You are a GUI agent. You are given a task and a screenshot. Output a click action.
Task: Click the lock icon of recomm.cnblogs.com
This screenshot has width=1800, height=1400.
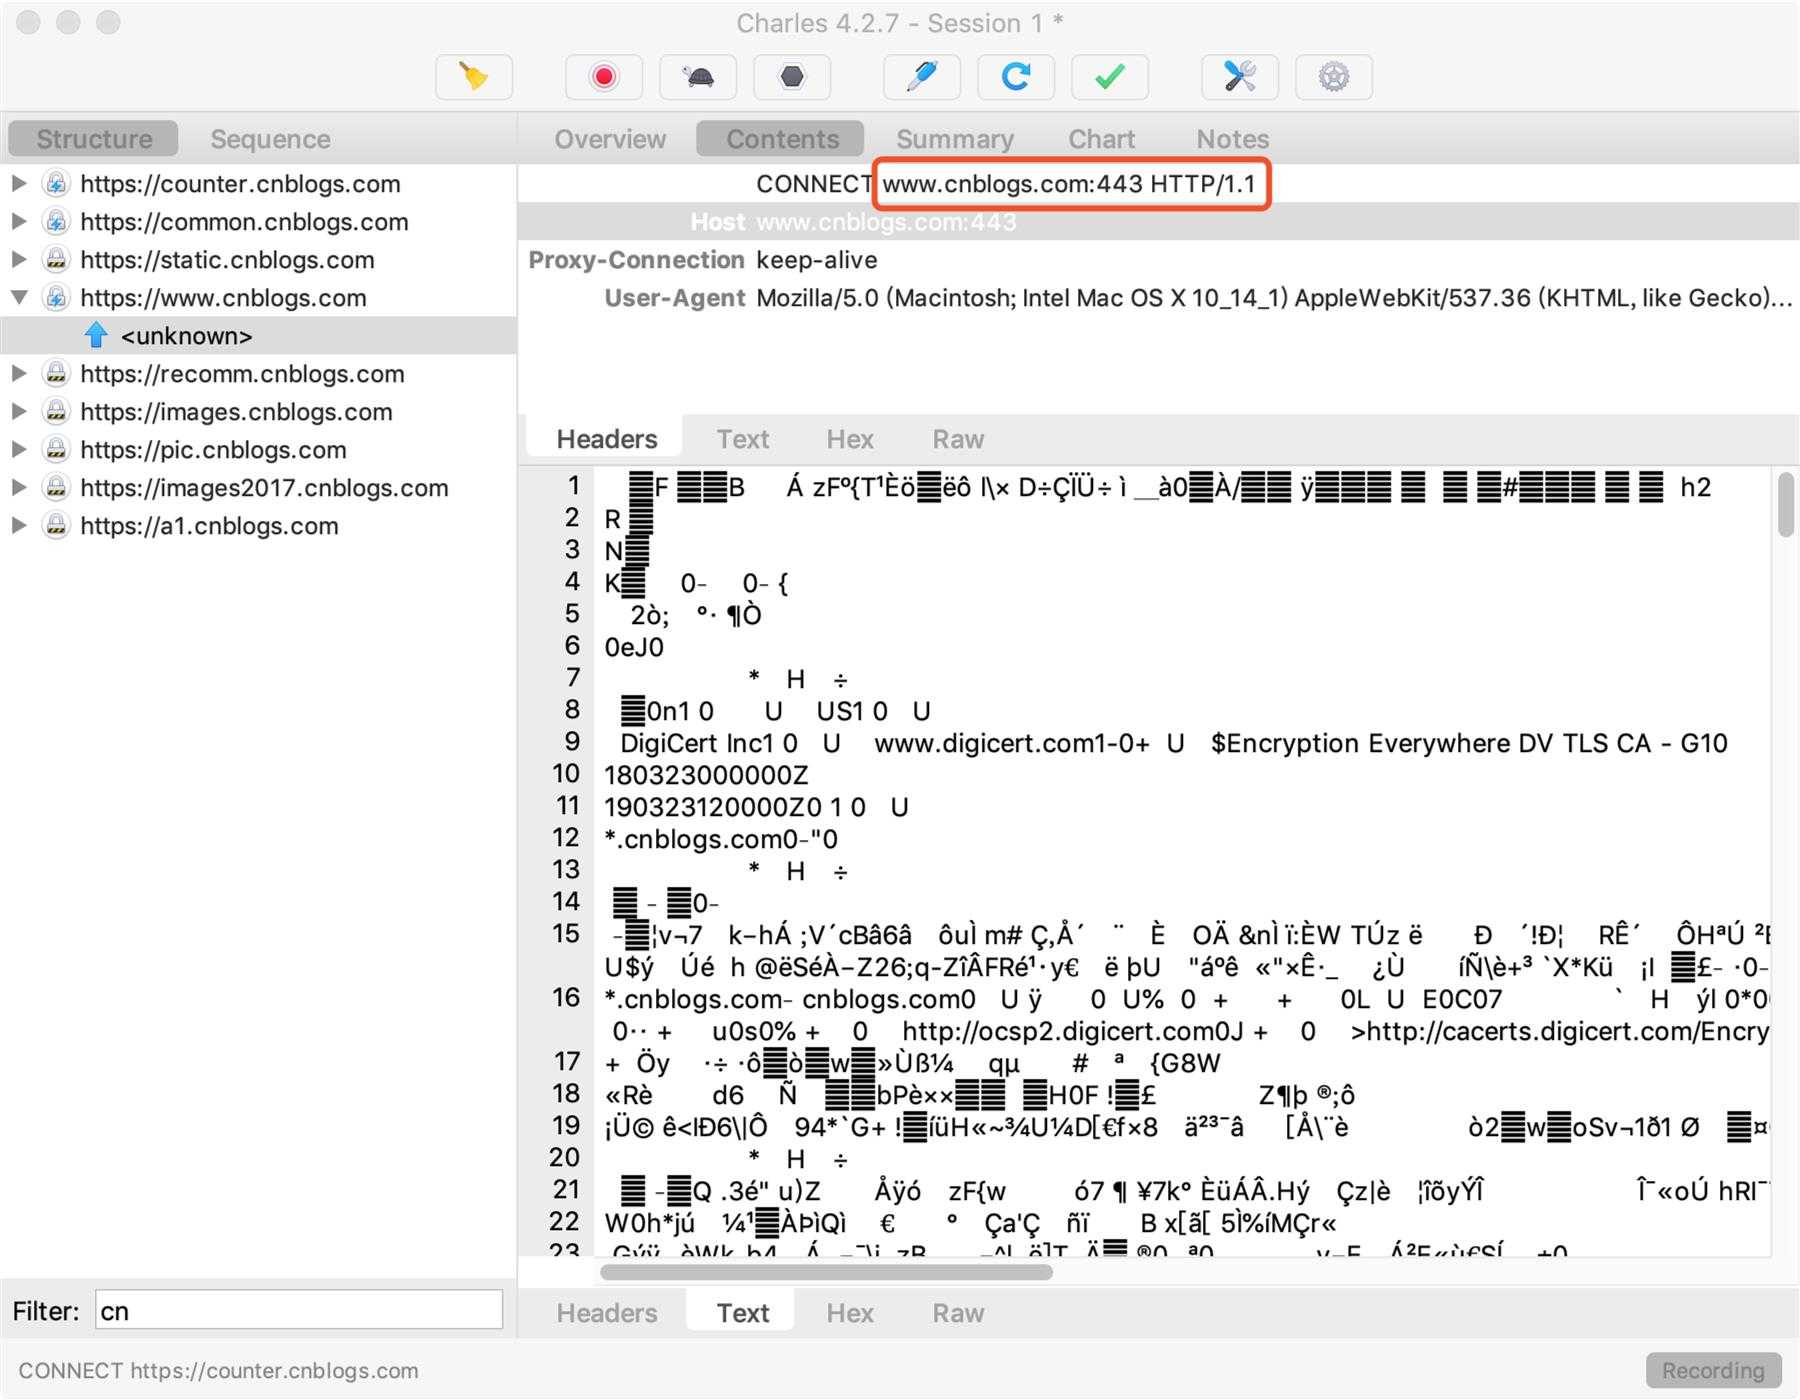[x=57, y=374]
